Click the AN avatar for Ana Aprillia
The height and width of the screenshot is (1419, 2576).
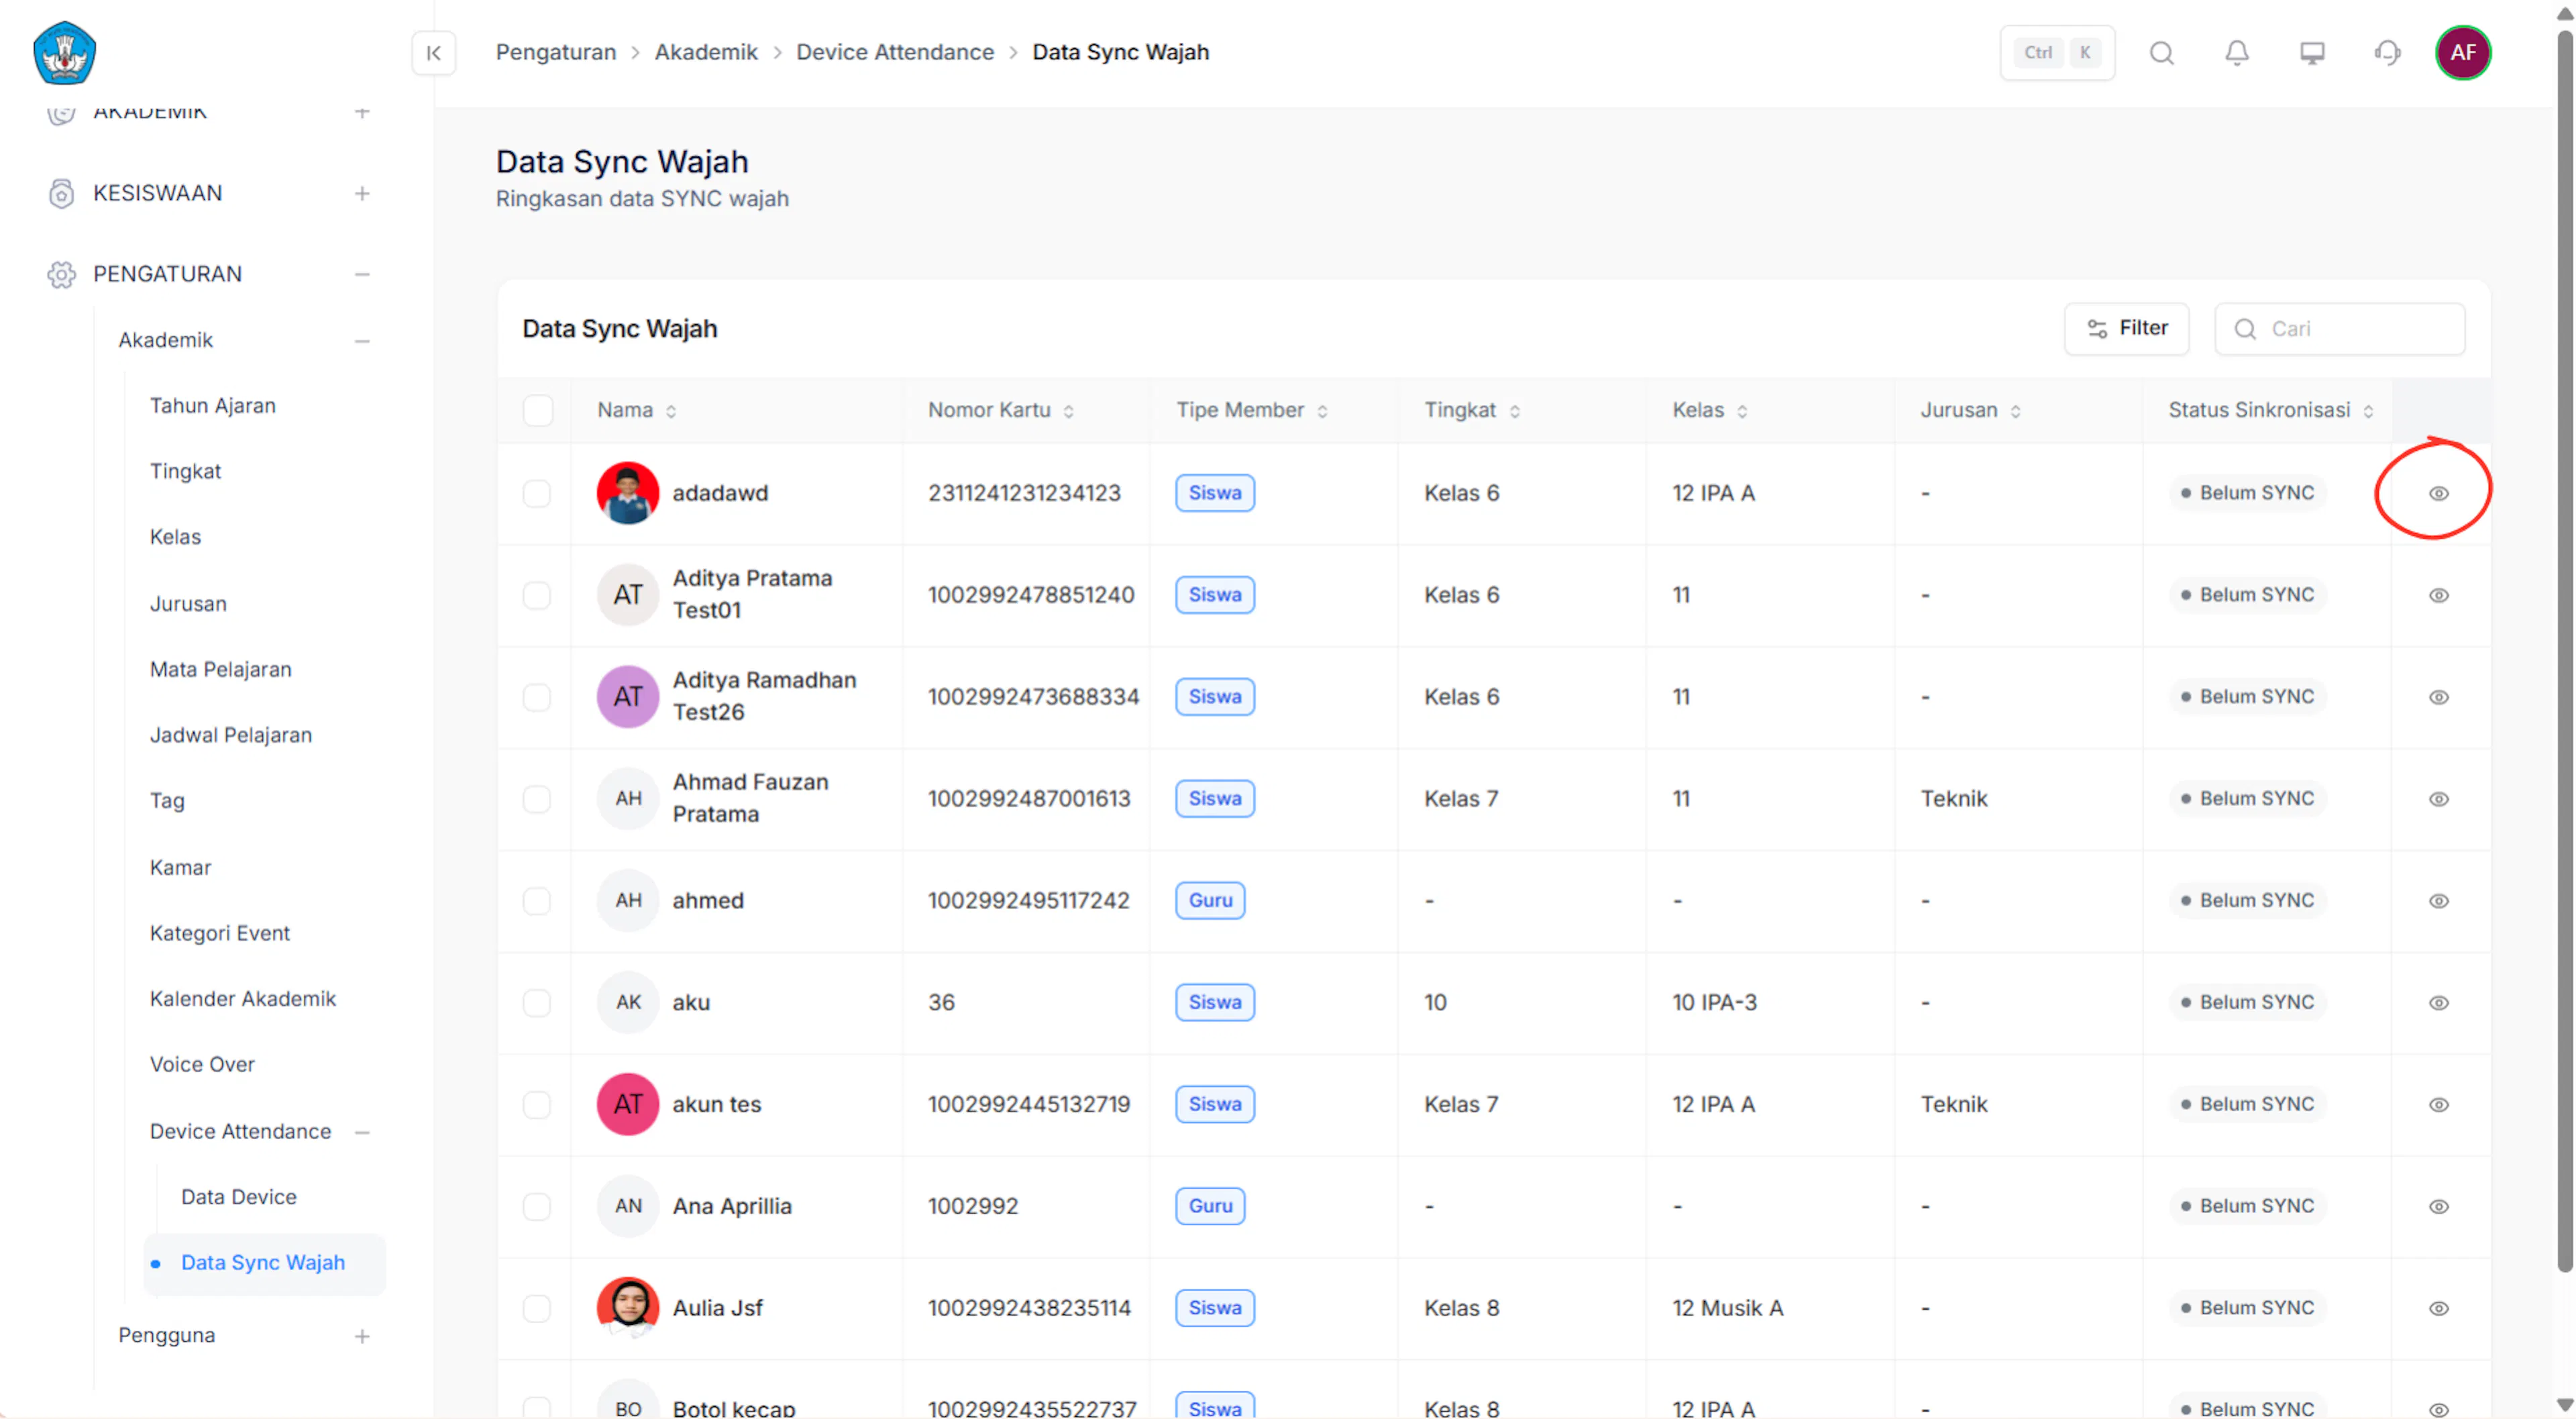click(x=627, y=1206)
